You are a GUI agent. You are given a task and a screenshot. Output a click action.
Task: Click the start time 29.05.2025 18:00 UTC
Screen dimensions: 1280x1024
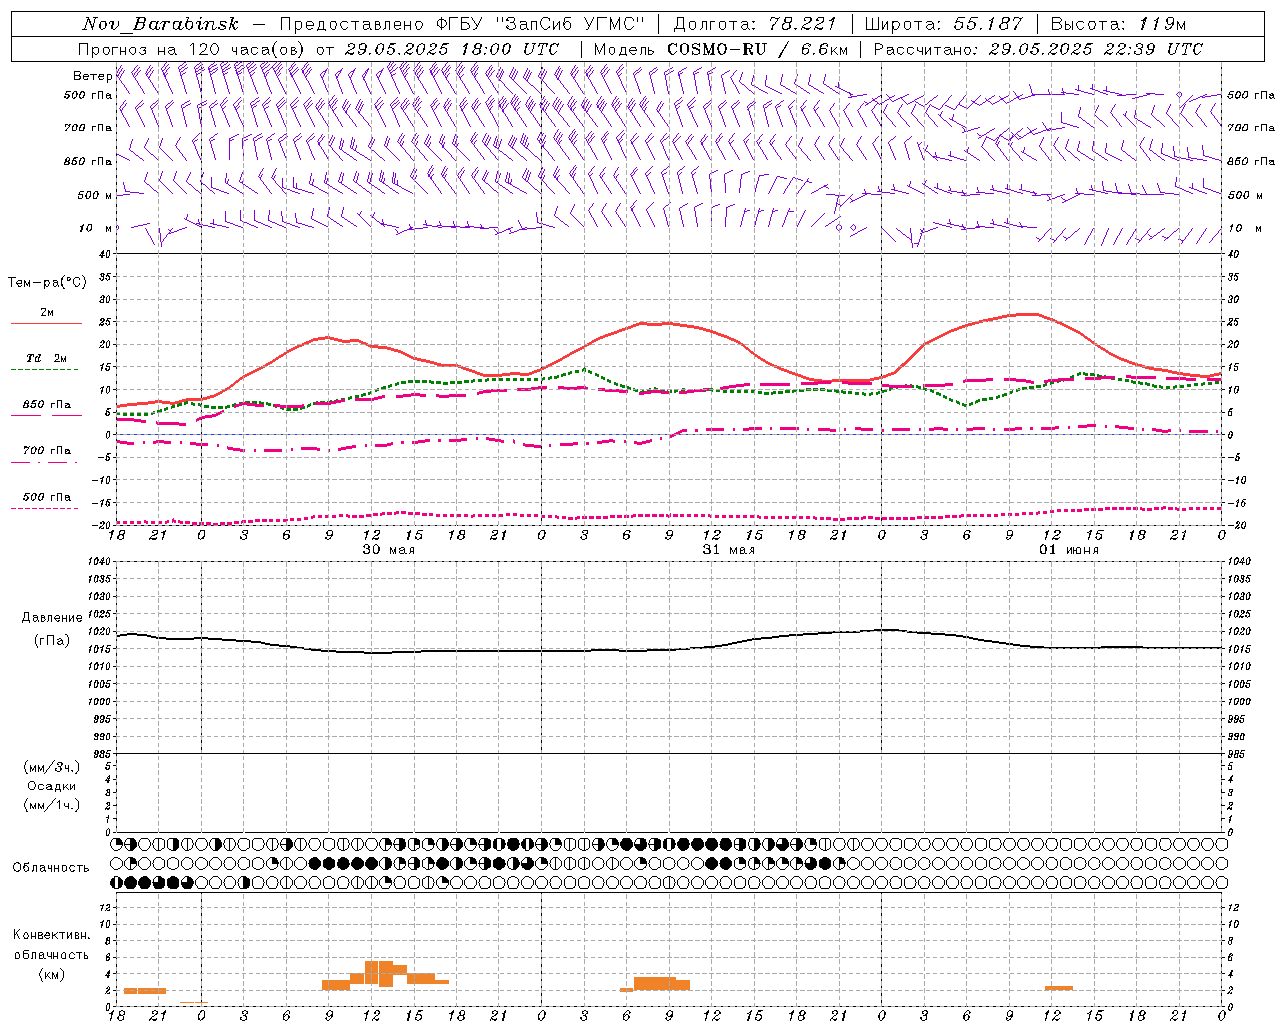pyautogui.click(x=451, y=49)
